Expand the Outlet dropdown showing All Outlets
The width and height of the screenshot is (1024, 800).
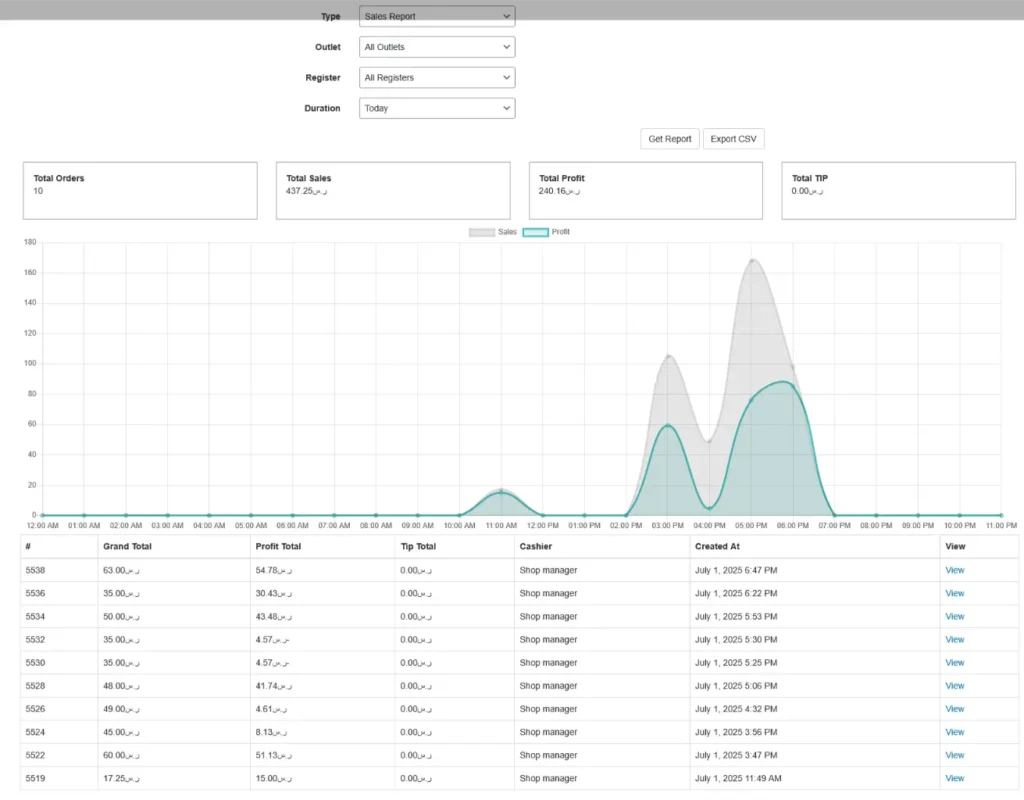click(x=437, y=47)
